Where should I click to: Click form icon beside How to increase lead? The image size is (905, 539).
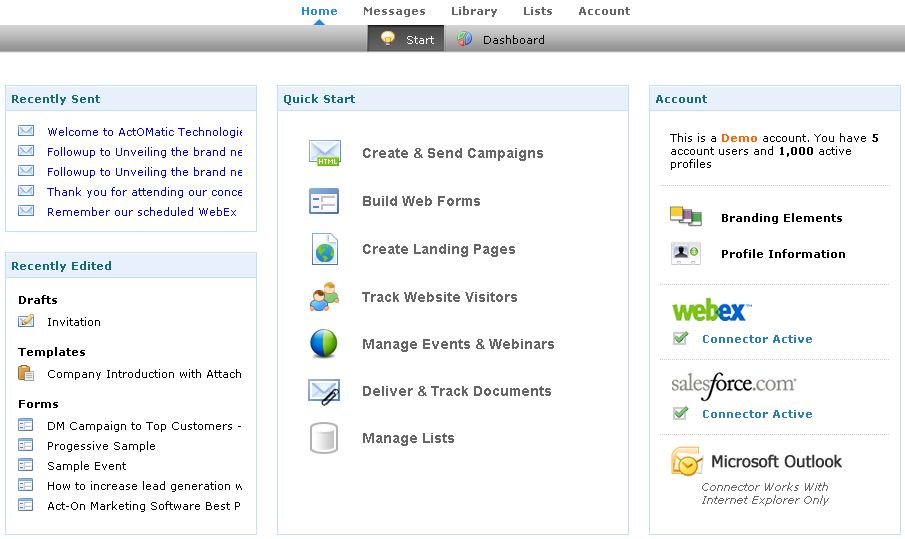[x=26, y=485]
